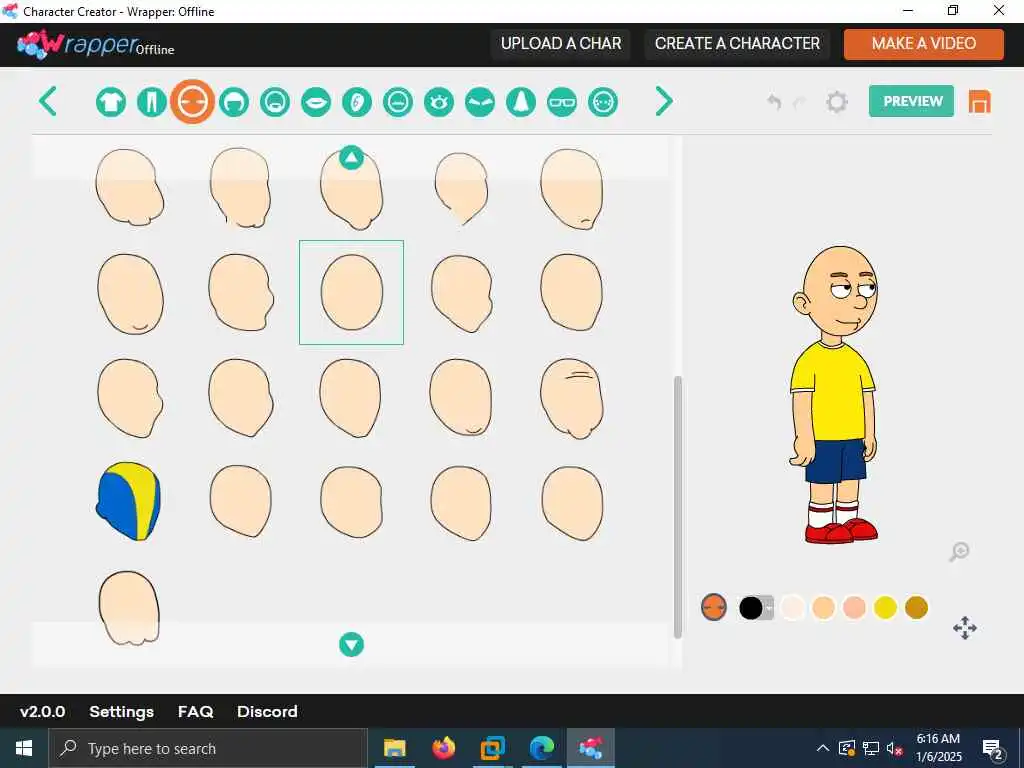Open the ear category icon
Screen dimensions: 1024x768
tap(357, 102)
